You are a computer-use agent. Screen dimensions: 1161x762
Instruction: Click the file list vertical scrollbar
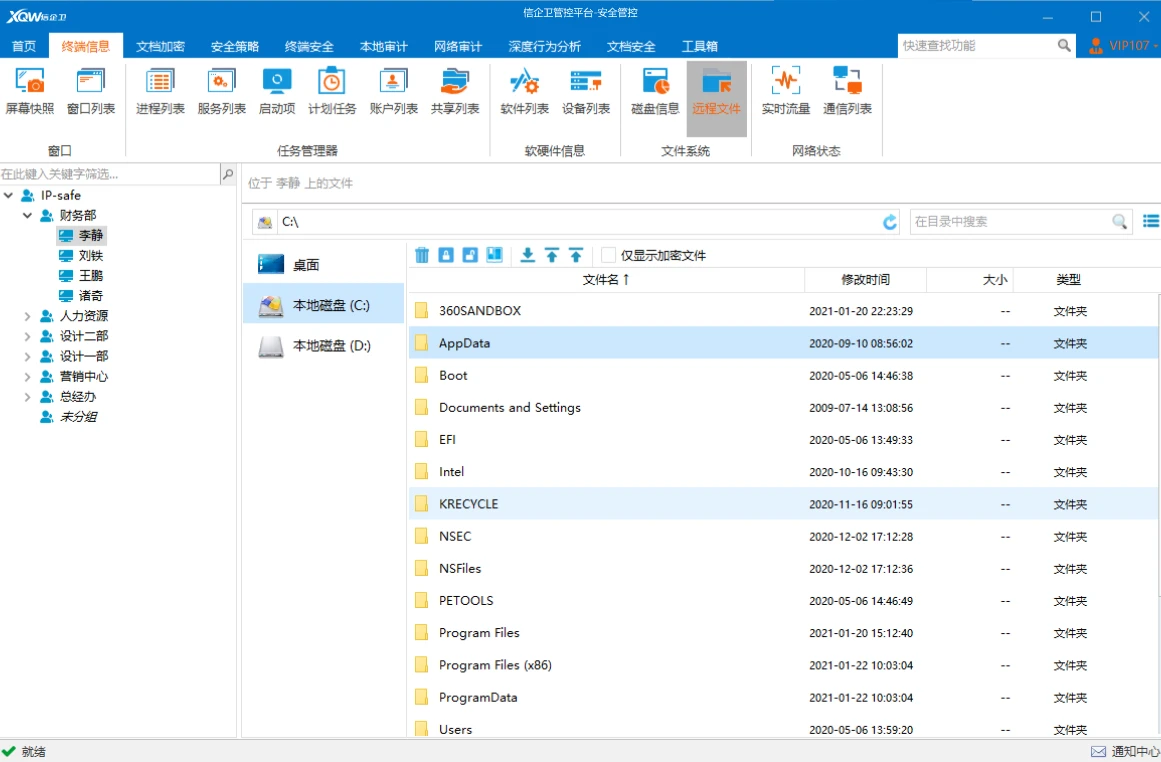click(1158, 444)
